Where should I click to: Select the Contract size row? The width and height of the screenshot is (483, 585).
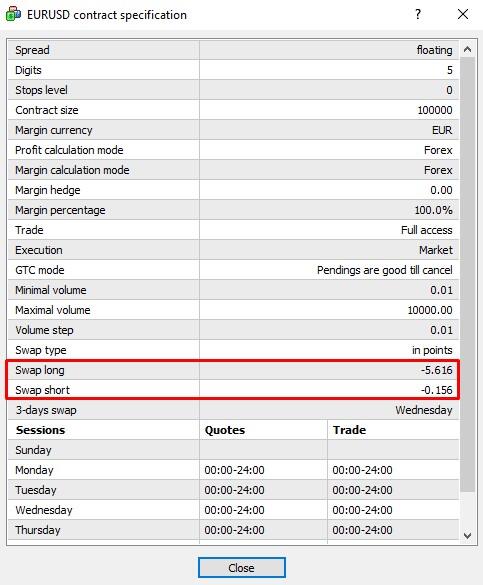(x=233, y=110)
